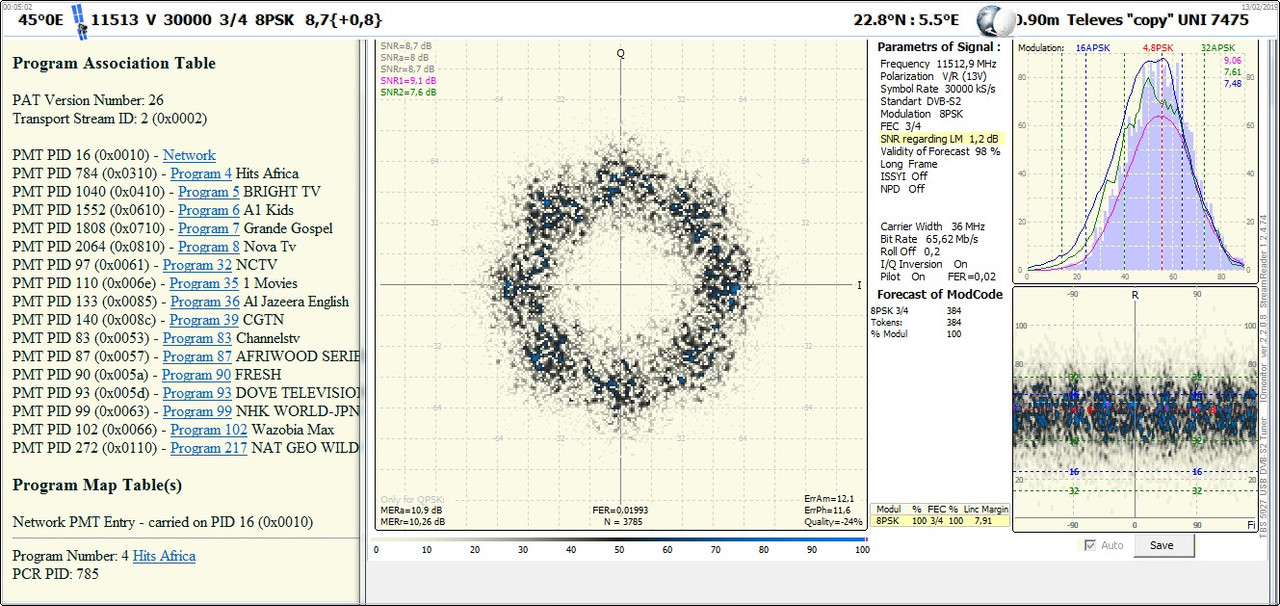Click the color intensity scale bar
Screen dimensions: 1280x606
point(620,539)
